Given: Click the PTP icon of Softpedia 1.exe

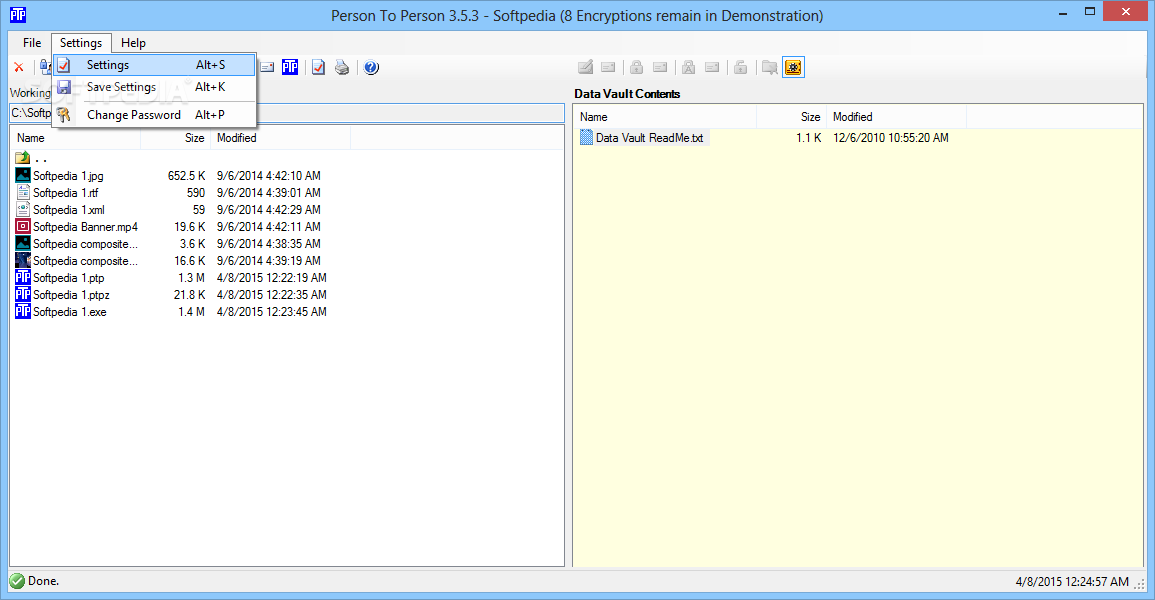Looking at the screenshot, I should click(x=23, y=311).
